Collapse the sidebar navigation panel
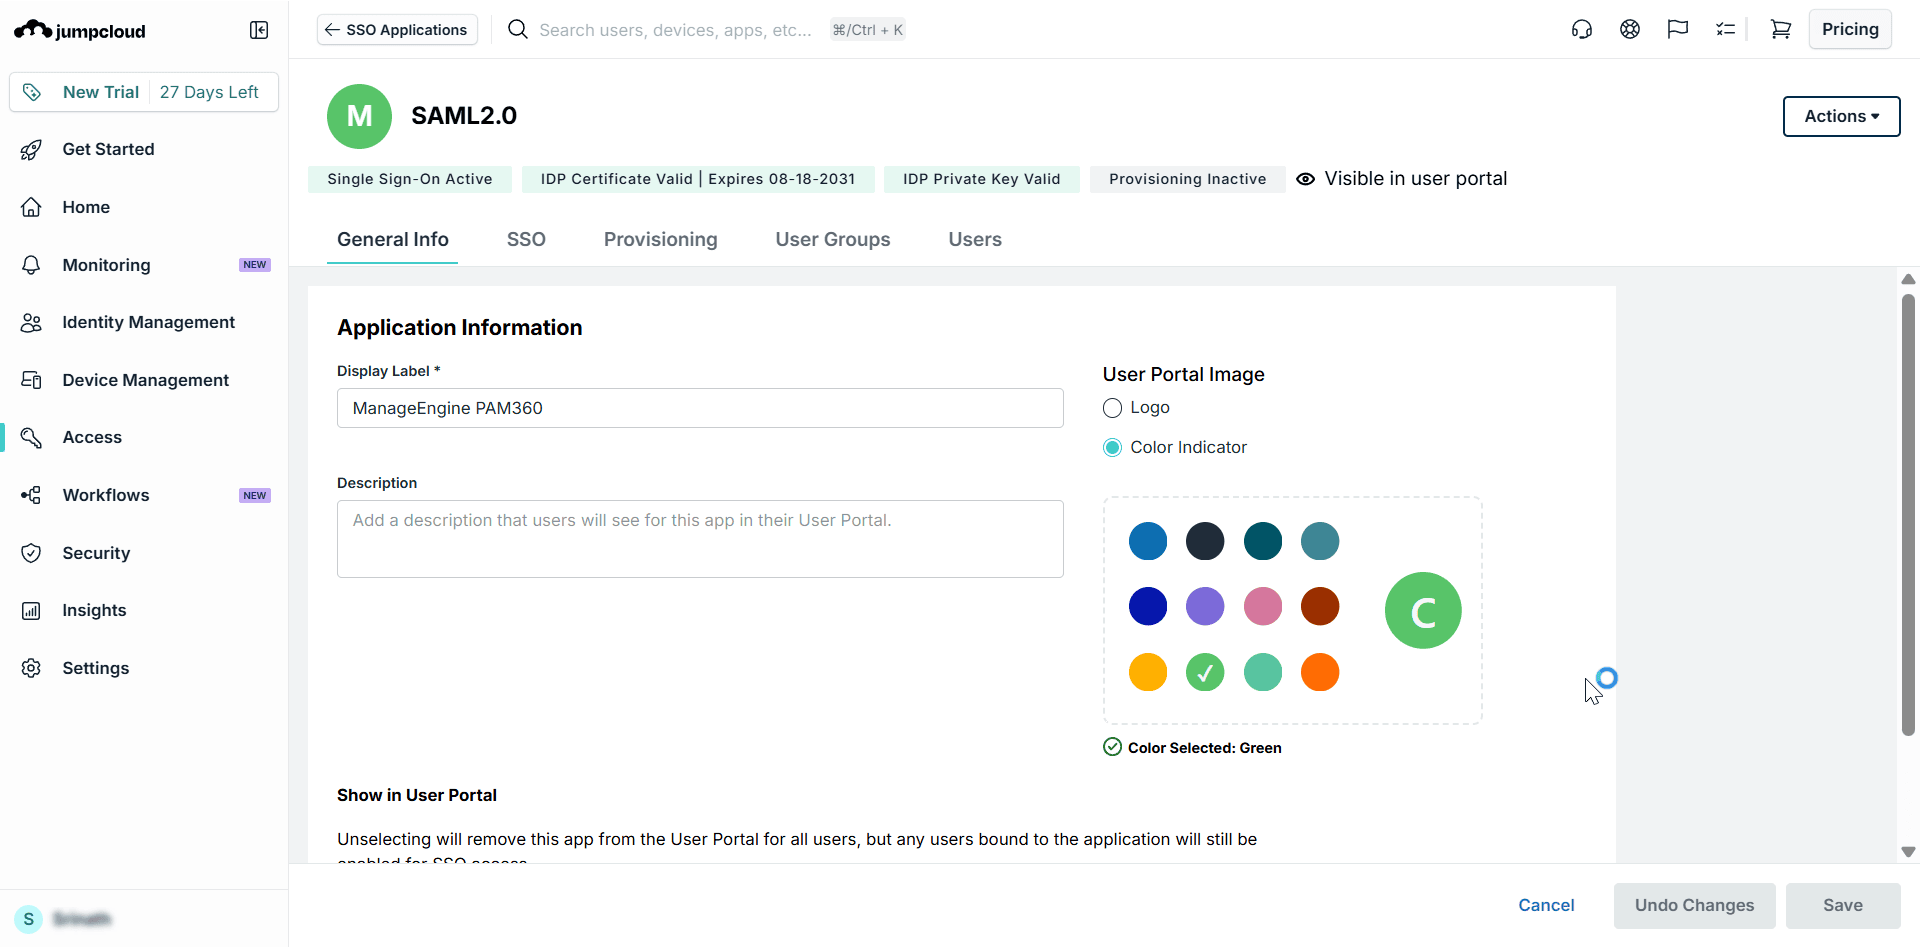Viewport: 1920px width, 947px height. pyautogui.click(x=259, y=30)
